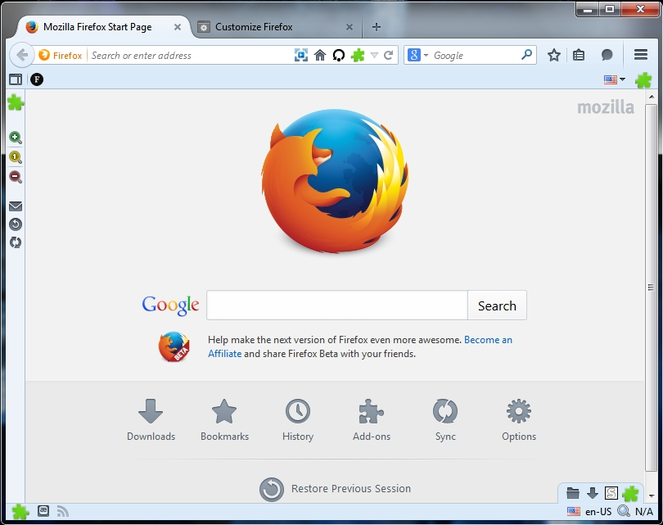Click the green puzzle piece inside the address bar
Screen dimensions: 663x525
[358, 55]
